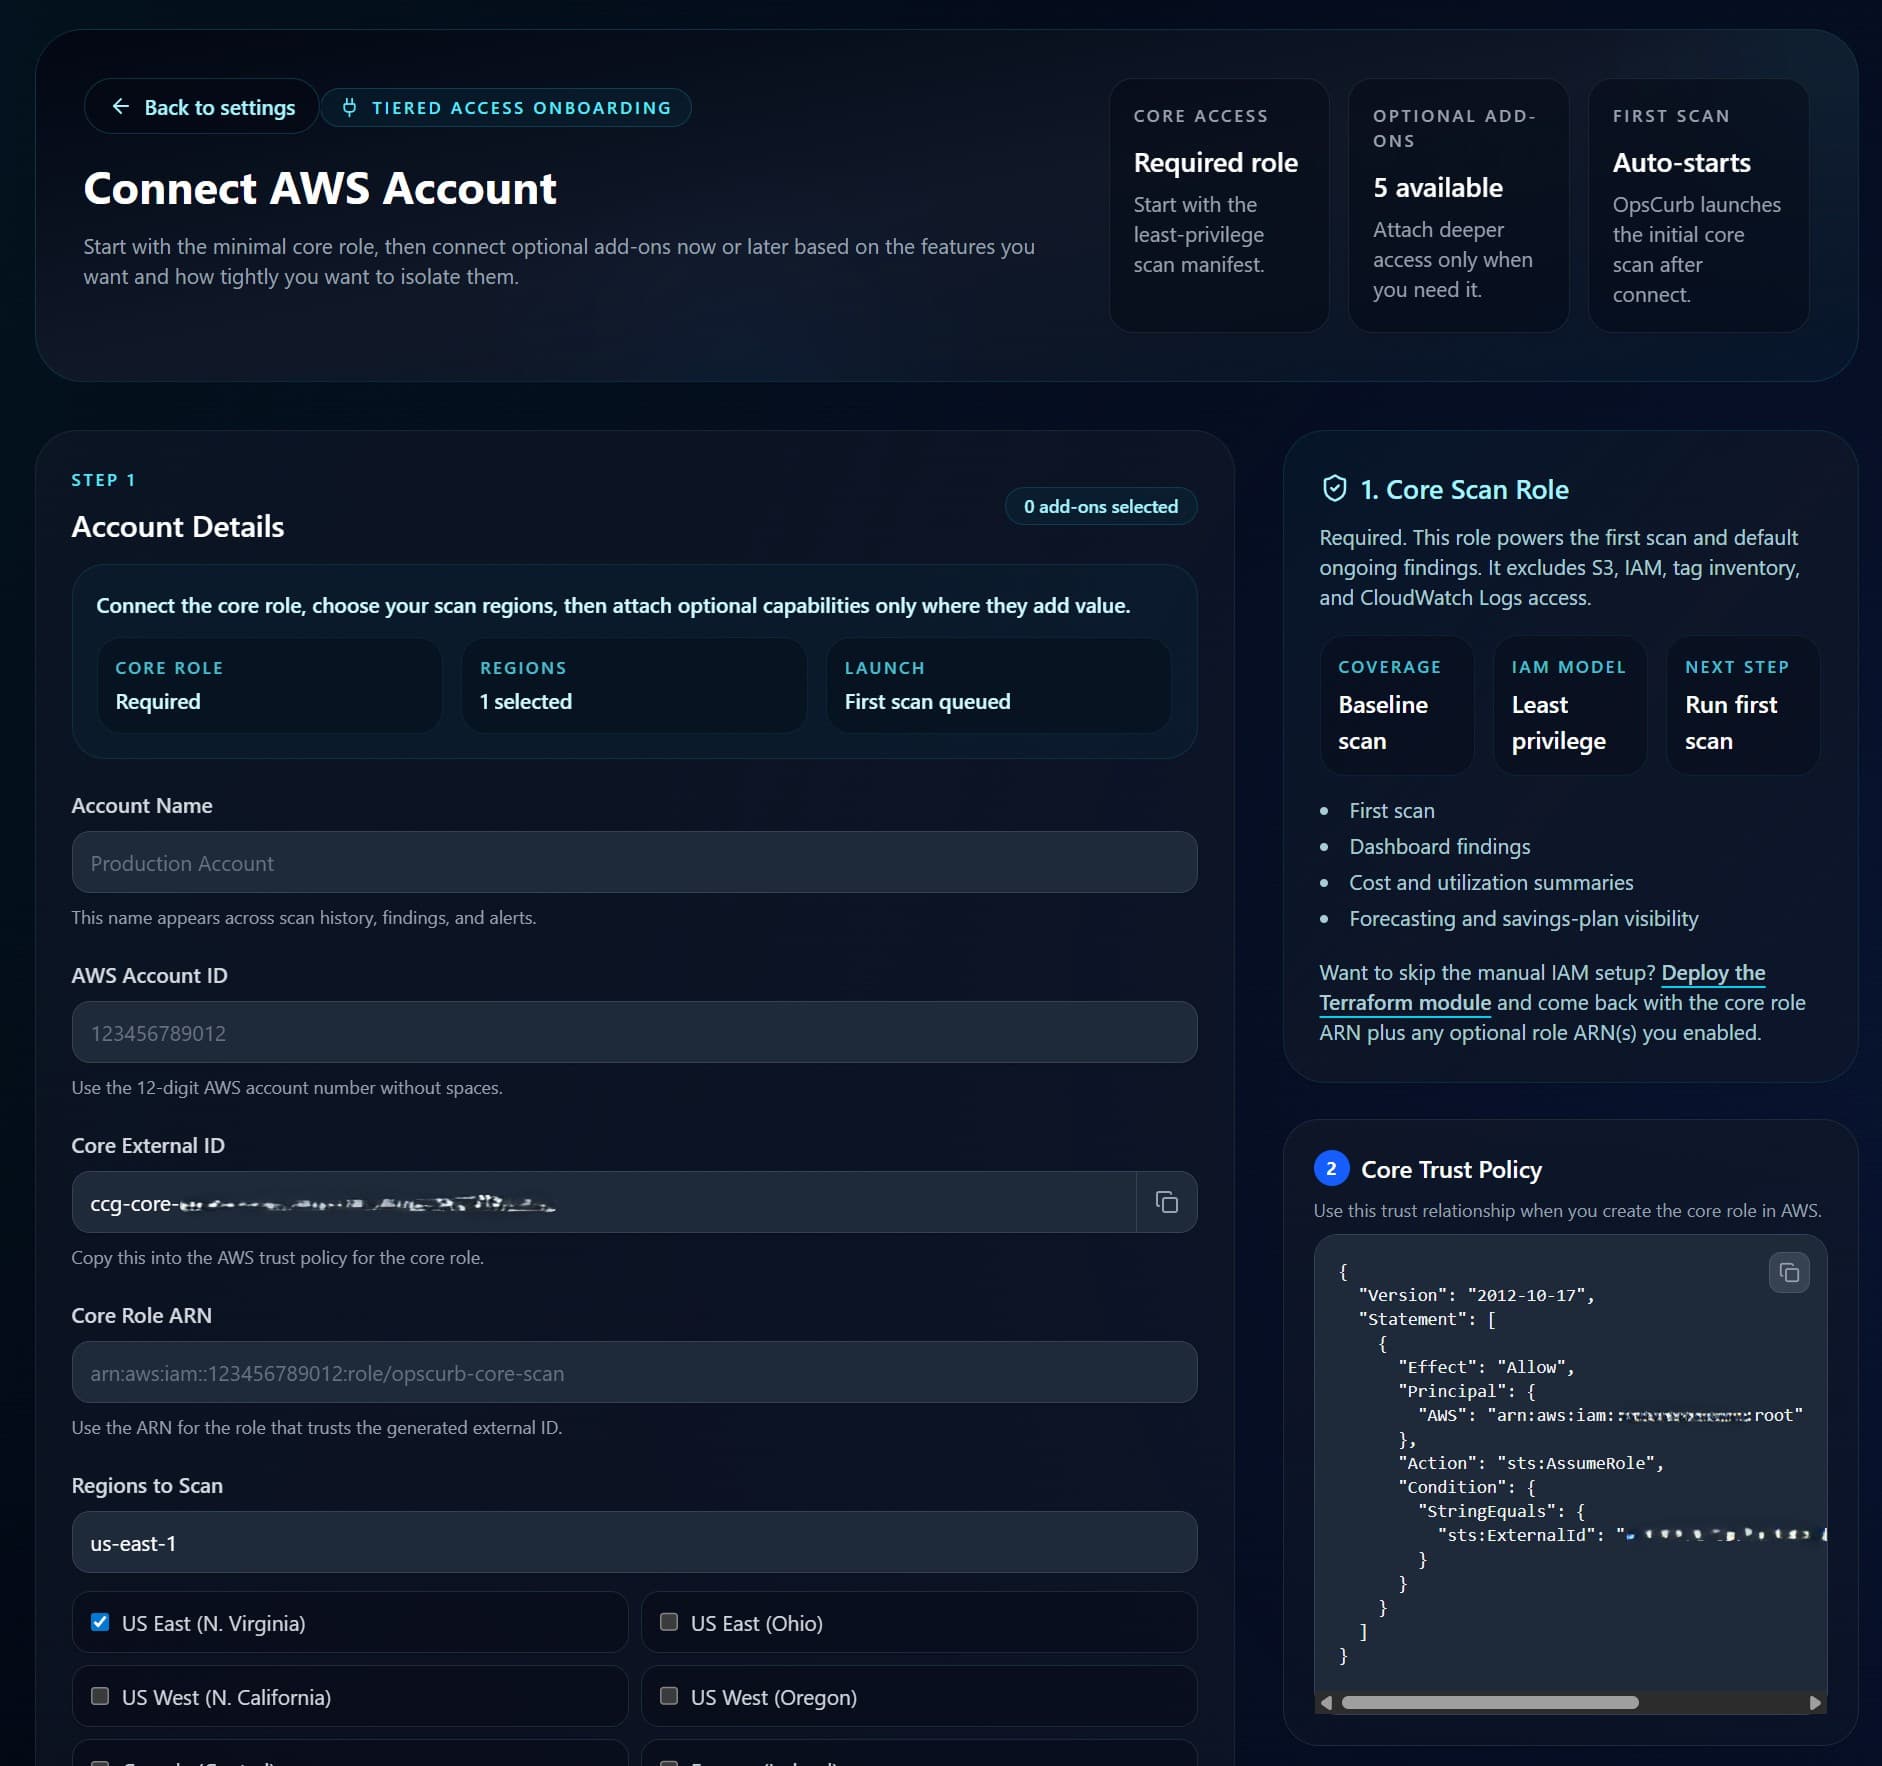Viewport: 1882px width, 1766px height.
Task: Click the Account Name input field
Action: pos(634,862)
